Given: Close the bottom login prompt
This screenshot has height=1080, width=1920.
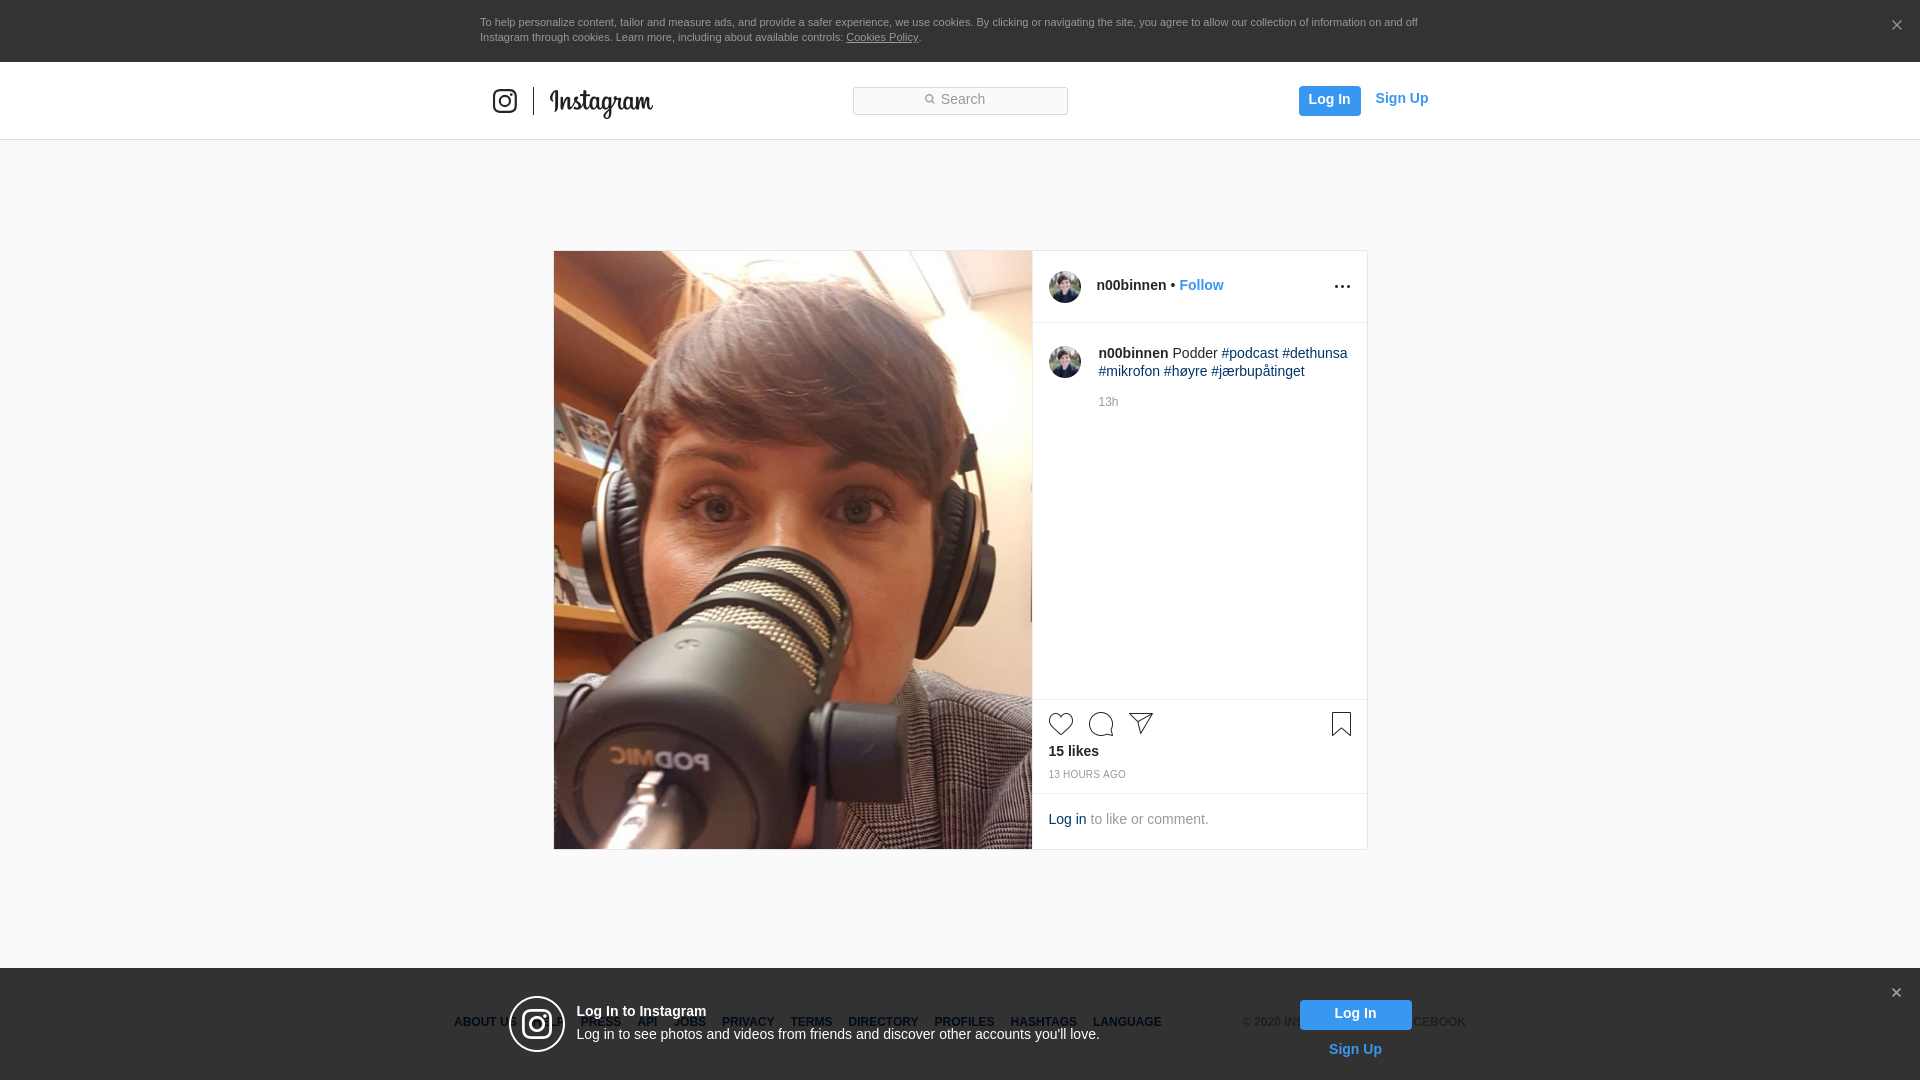Looking at the screenshot, I should click(x=1895, y=993).
